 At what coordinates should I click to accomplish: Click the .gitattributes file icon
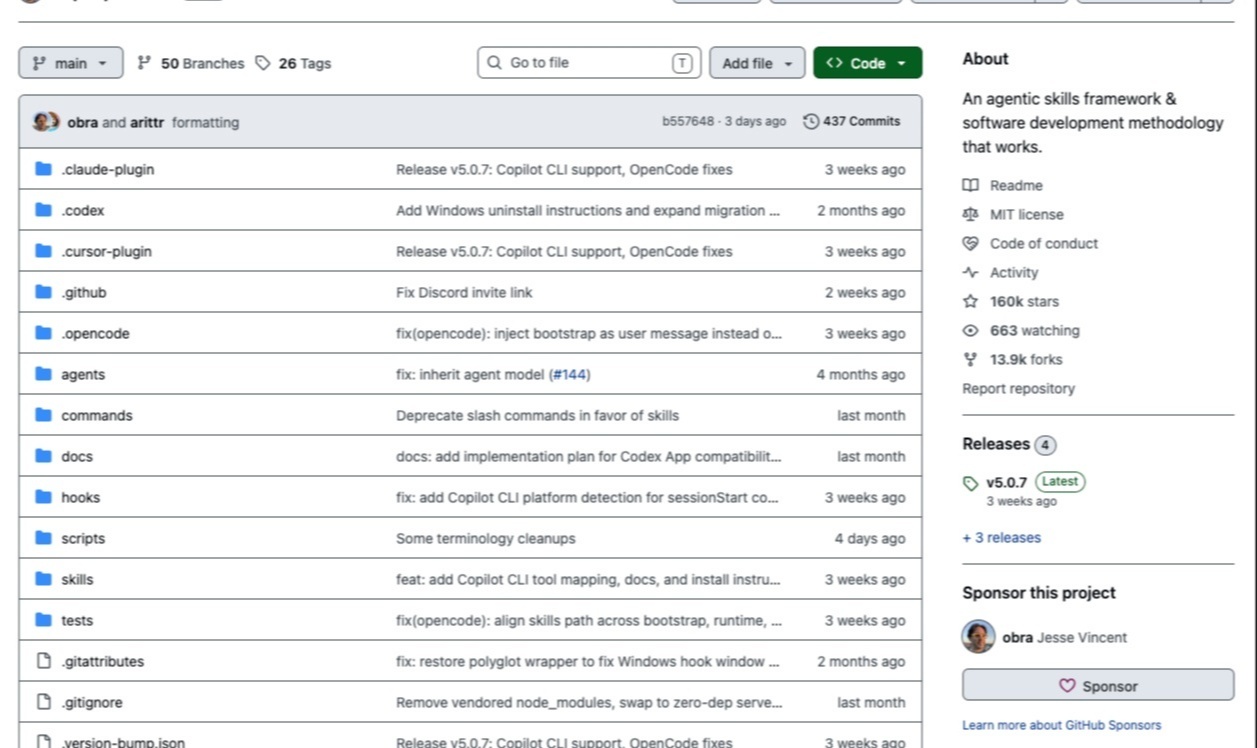pos(43,661)
